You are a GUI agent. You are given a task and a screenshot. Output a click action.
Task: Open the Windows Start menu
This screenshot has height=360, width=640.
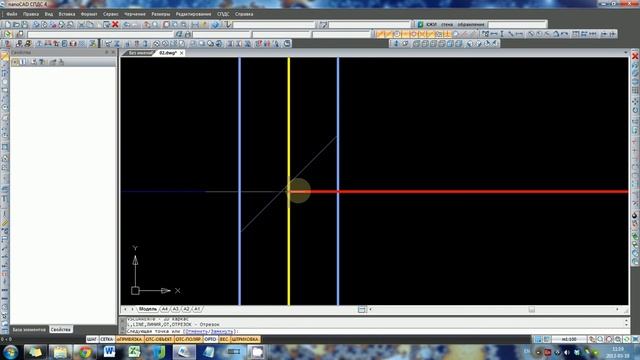(x=10, y=352)
